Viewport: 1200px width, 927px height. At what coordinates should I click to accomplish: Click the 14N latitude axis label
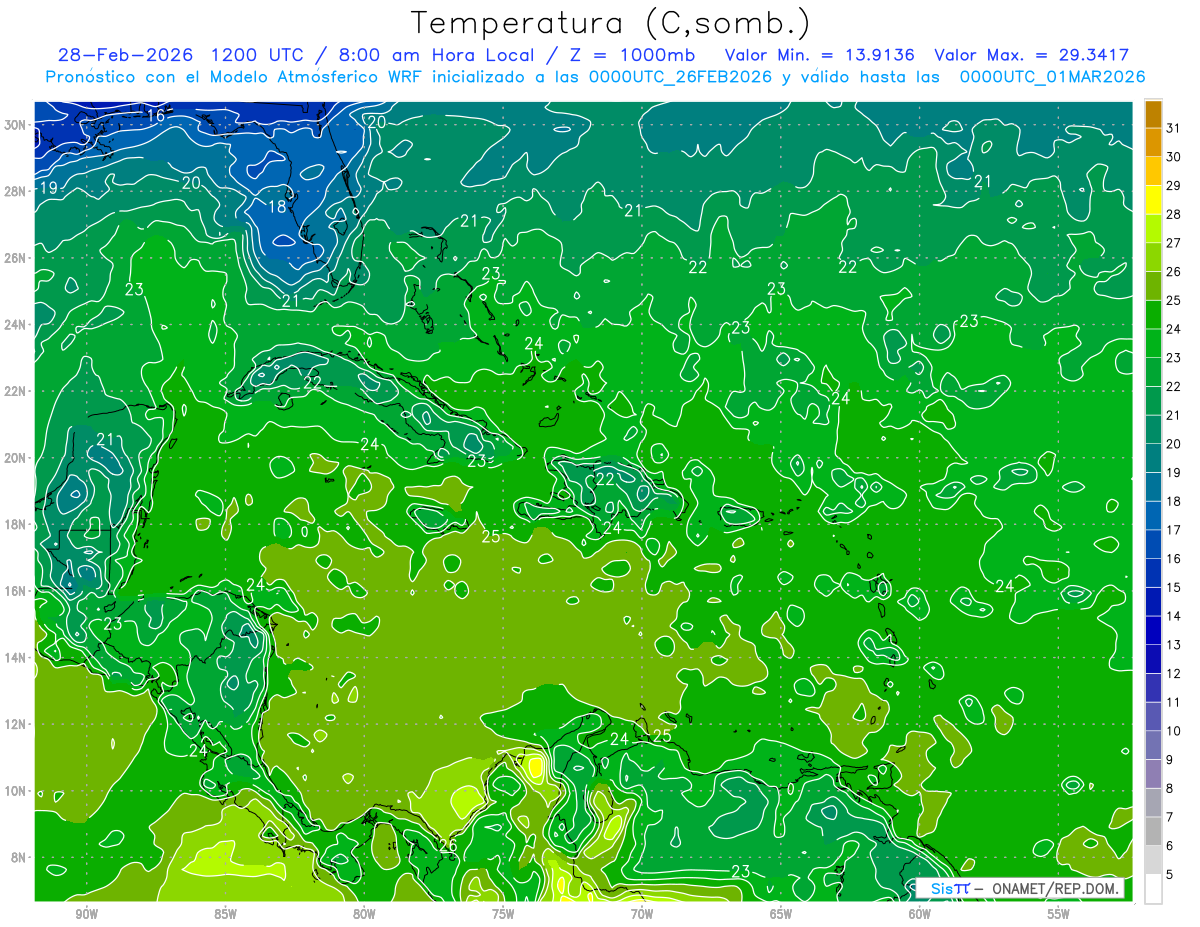(15, 658)
